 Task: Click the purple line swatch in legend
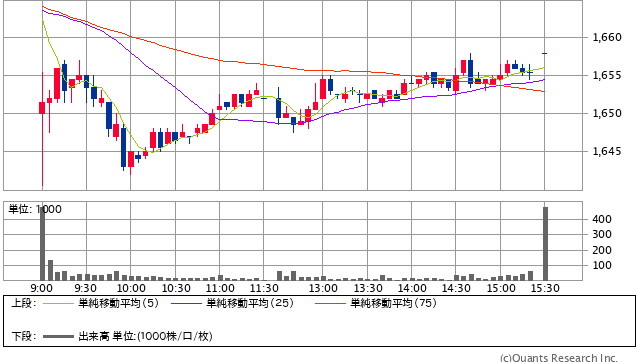[x=187, y=303]
